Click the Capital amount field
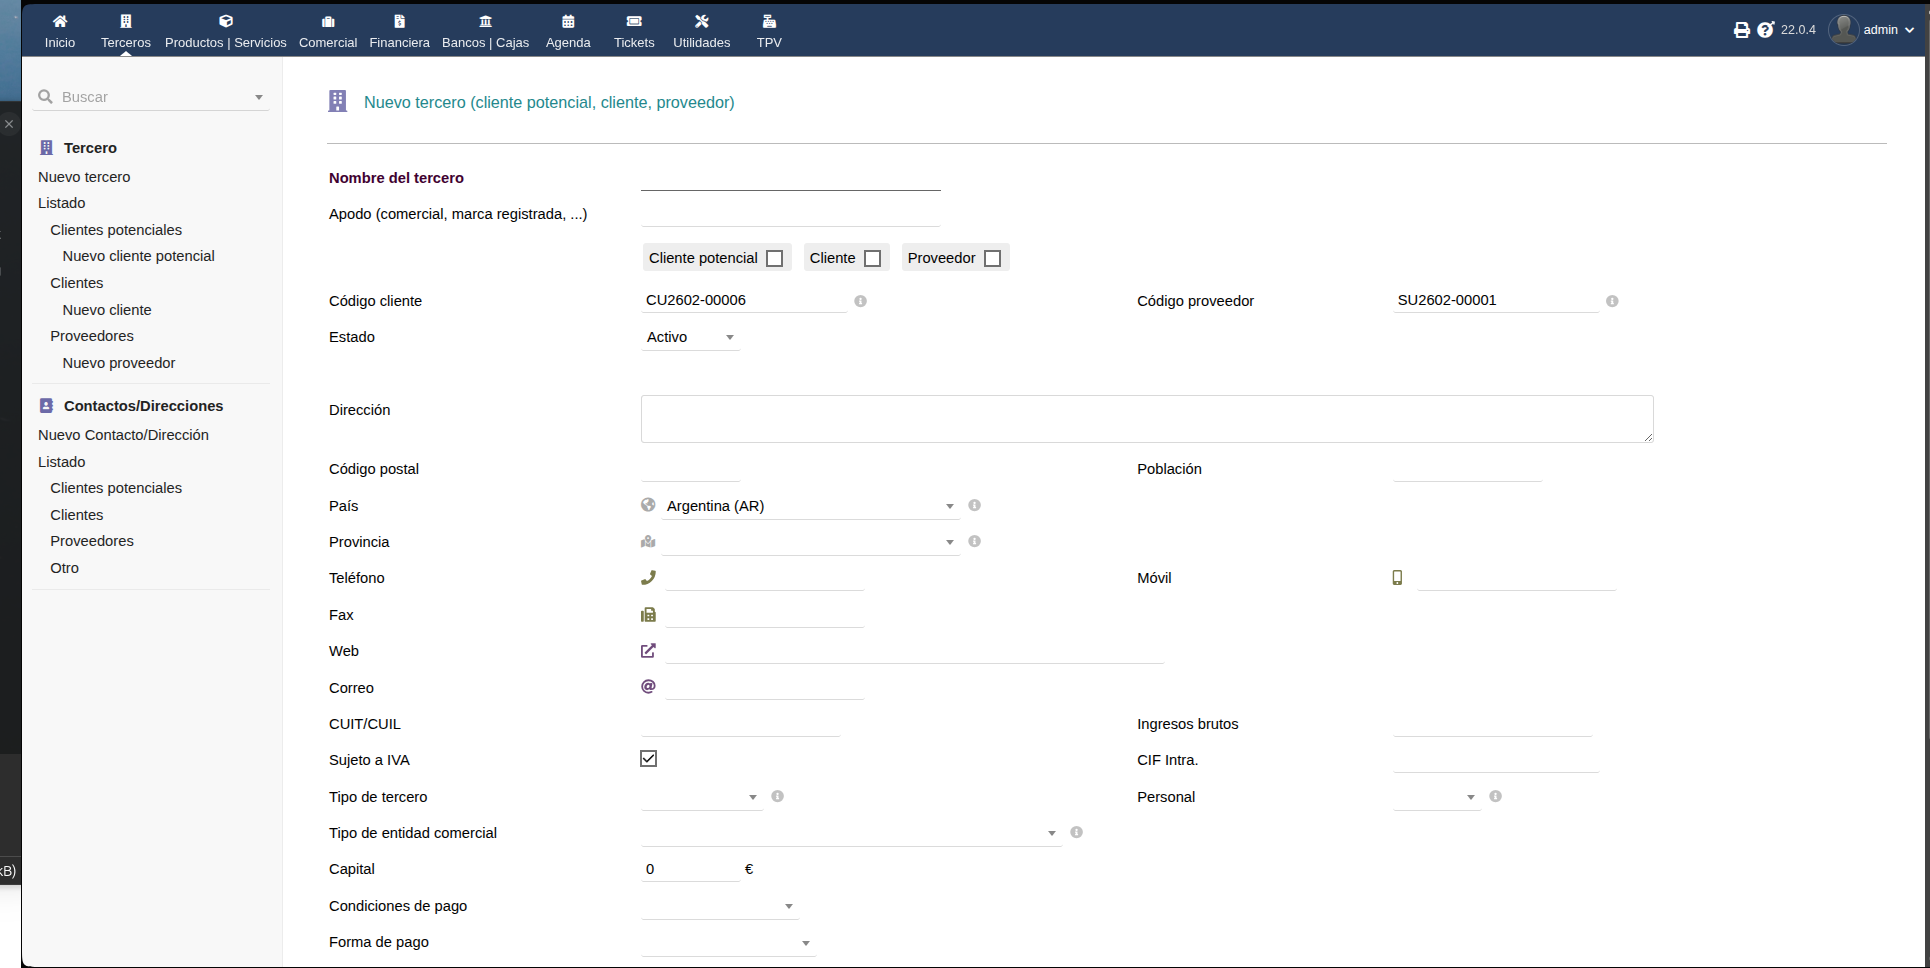1930x968 pixels. (x=691, y=869)
